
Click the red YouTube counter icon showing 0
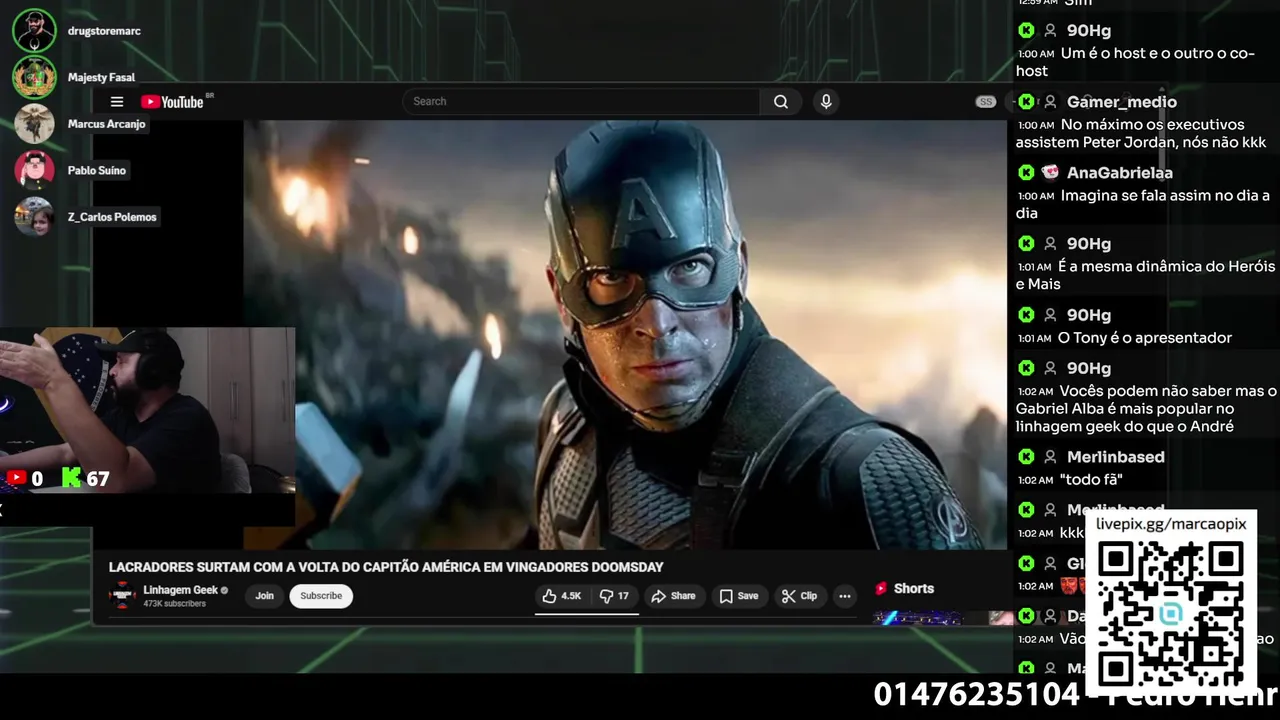pos(16,478)
